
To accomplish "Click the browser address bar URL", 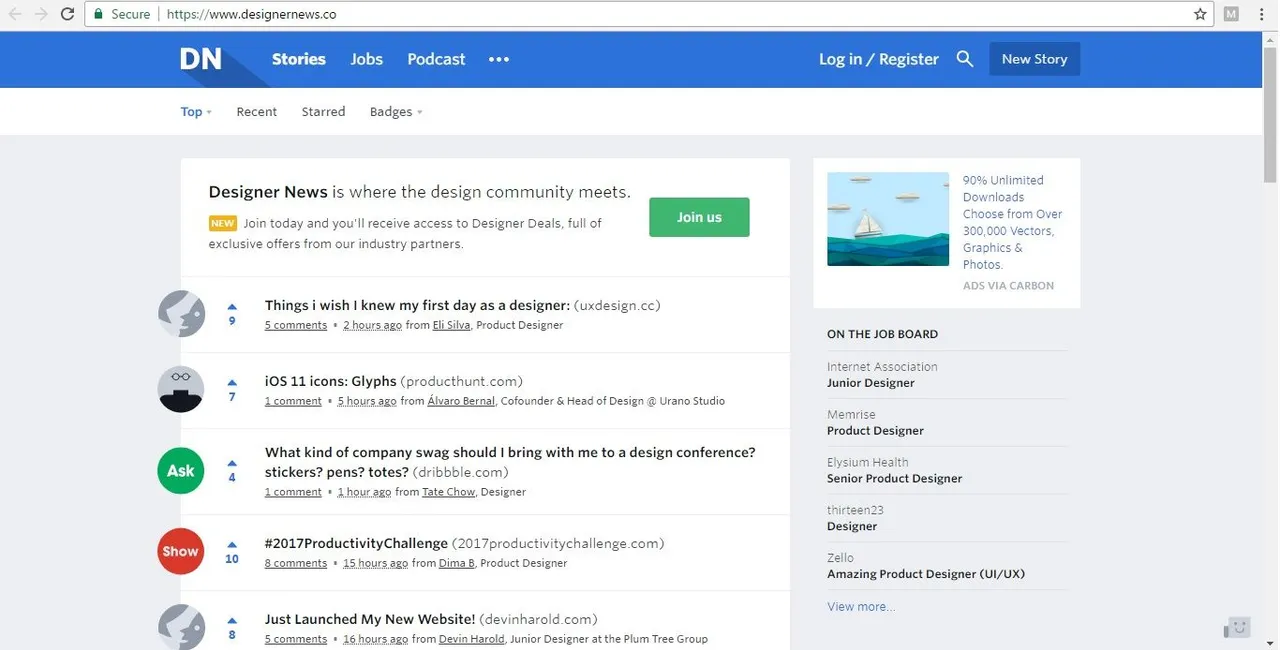I will click(x=251, y=14).
